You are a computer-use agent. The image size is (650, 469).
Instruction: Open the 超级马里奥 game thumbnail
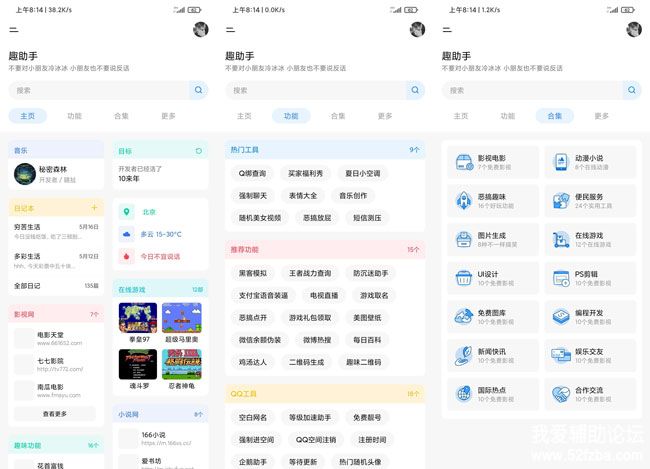click(x=182, y=318)
